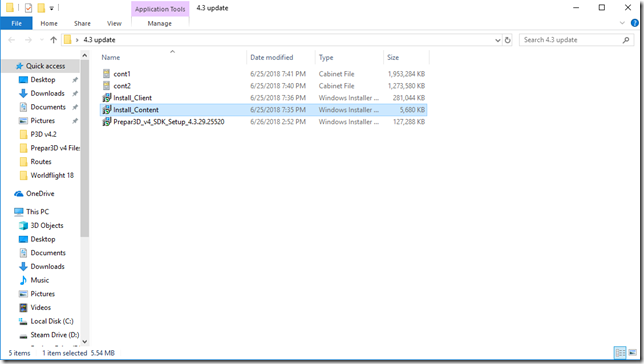This screenshot has height=364, width=644.
Task: Open the File ribbon tab
Action: pos(16,23)
